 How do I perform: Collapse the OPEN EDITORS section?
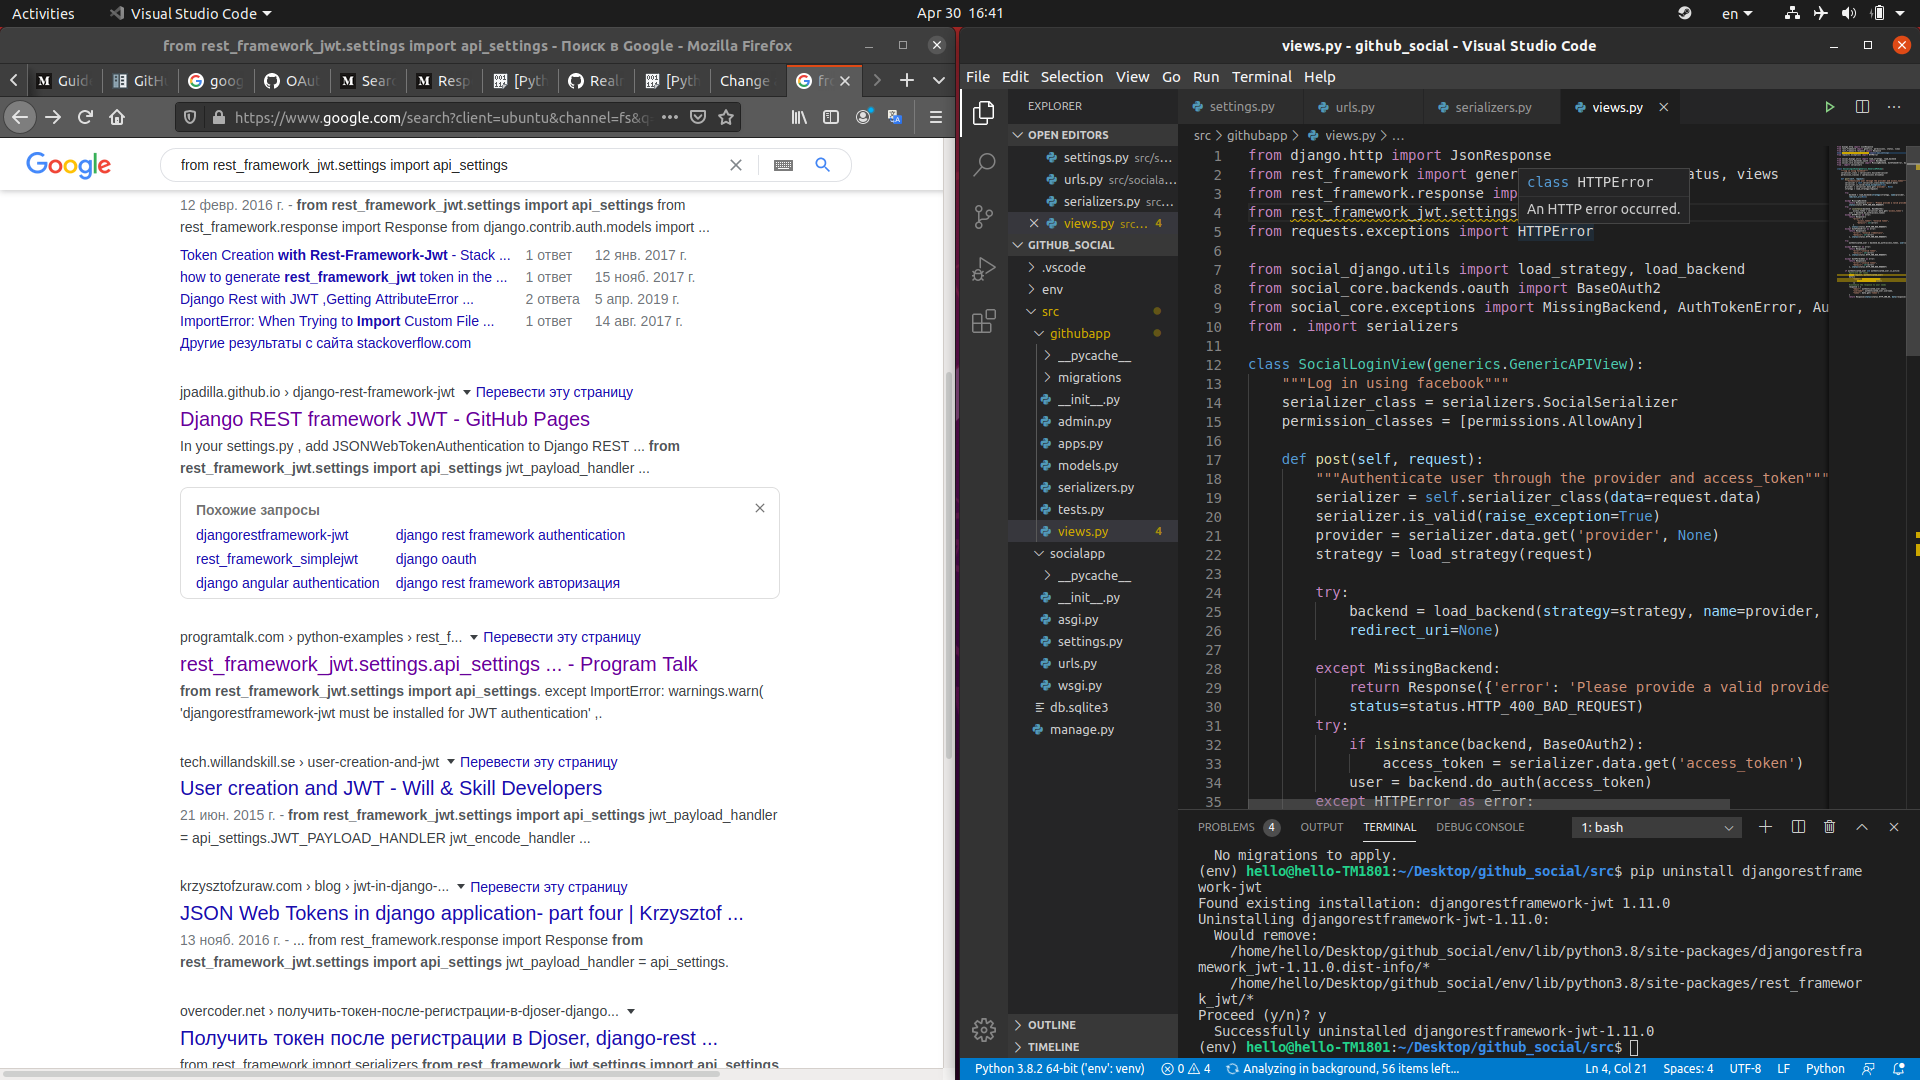[1092, 135]
